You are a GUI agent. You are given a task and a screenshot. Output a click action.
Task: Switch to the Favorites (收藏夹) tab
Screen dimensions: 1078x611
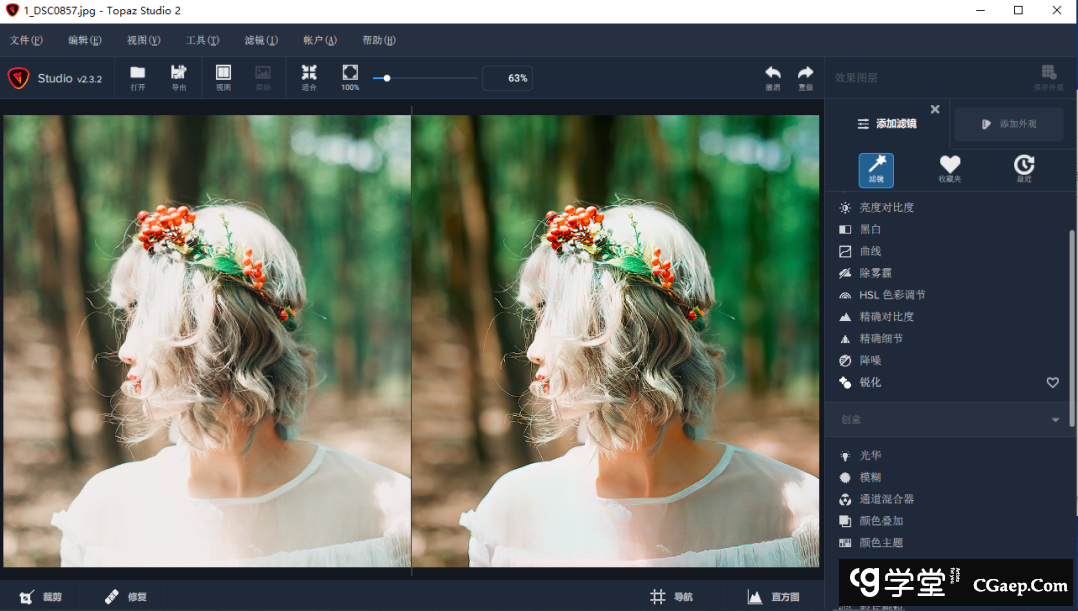point(949,168)
